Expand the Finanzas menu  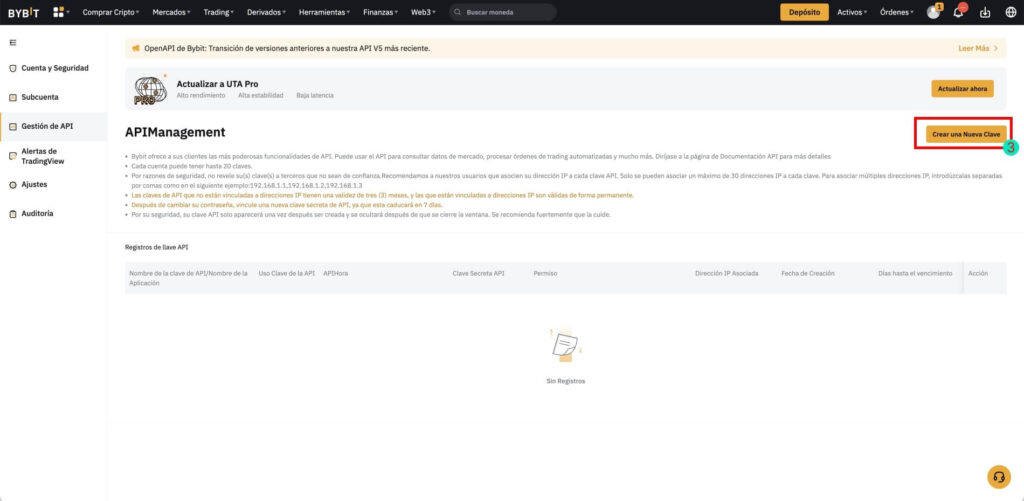(381, 12)
